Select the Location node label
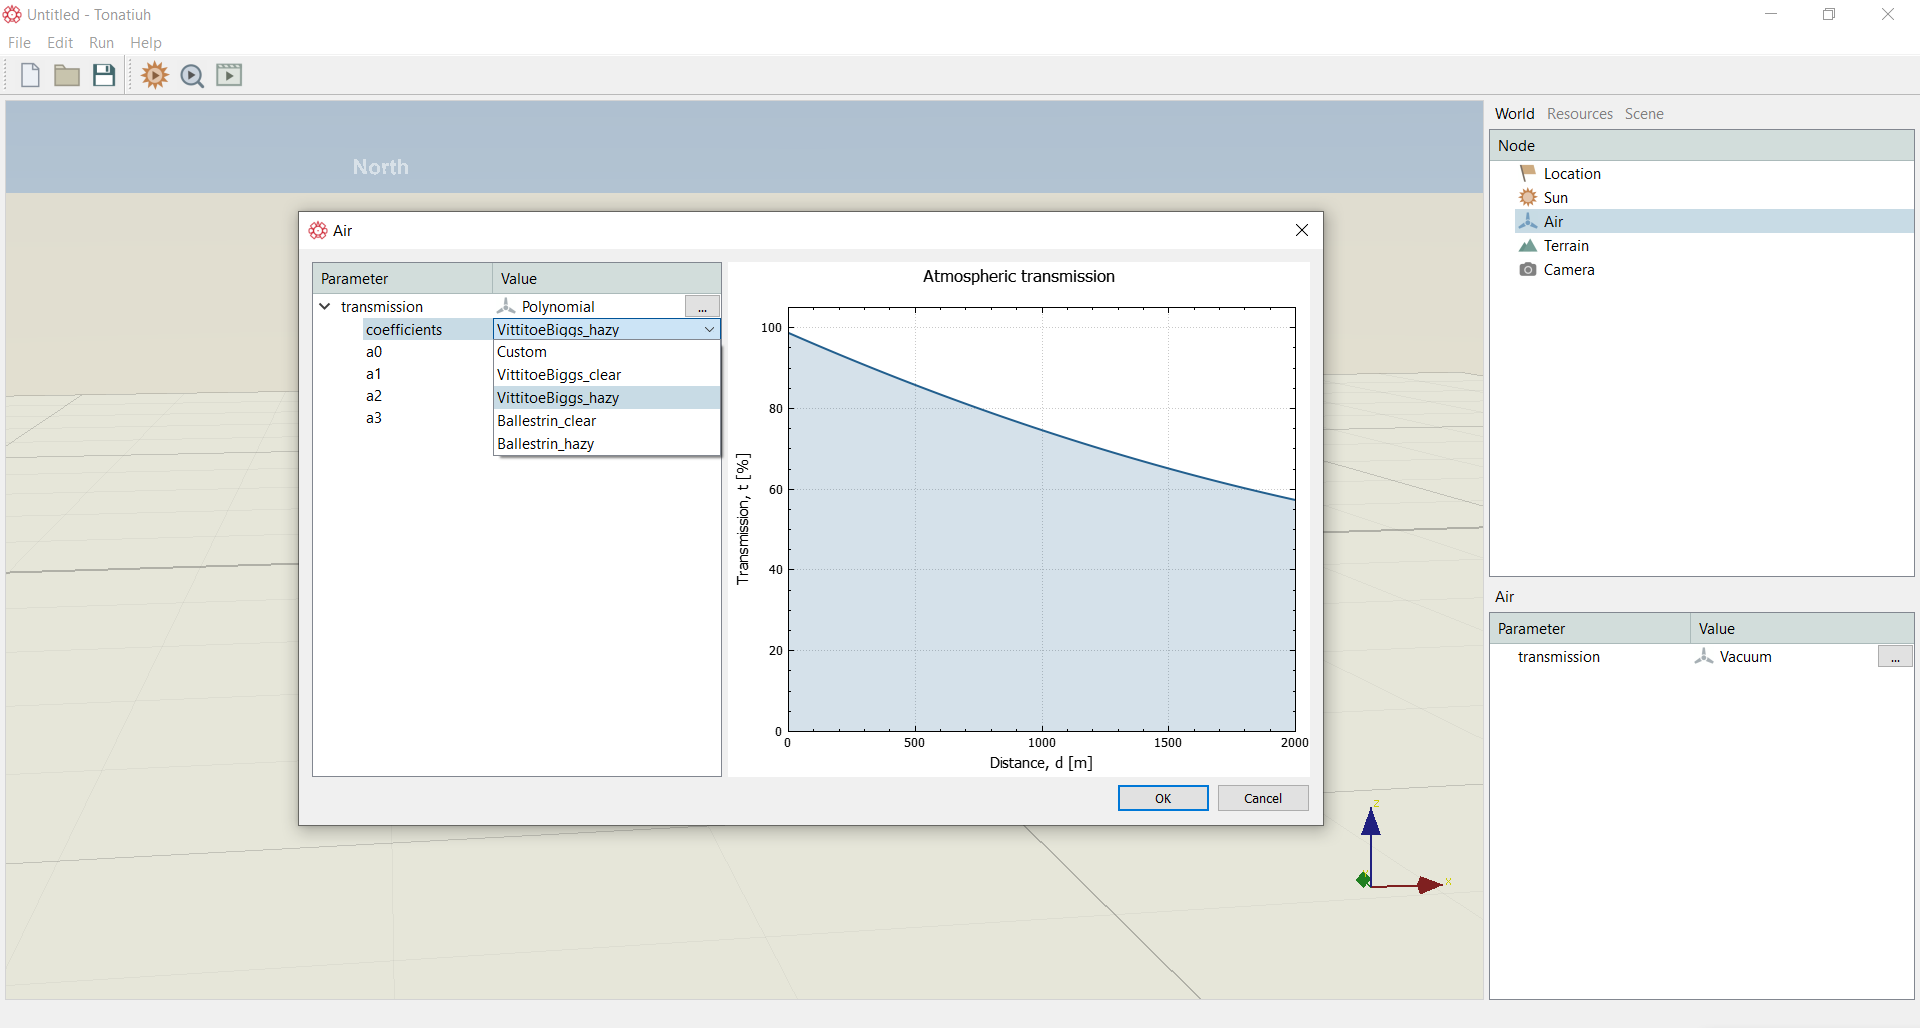Image resolution: width=1920 pixels, height=1028 pixels. coord(1572,173)
